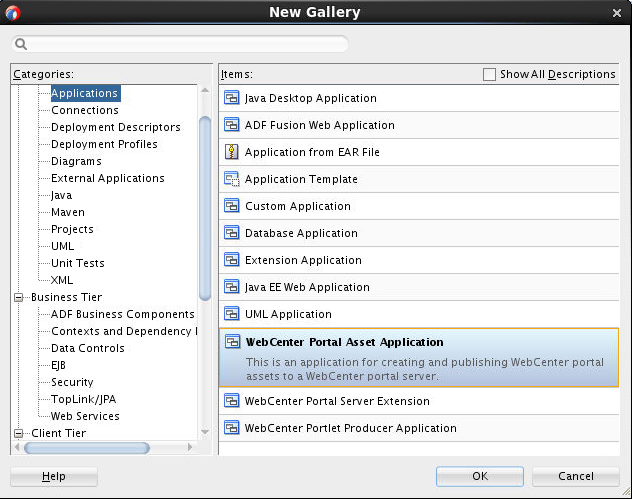Click the UML Application icon

pyautogui.click(x=232, y=314)
